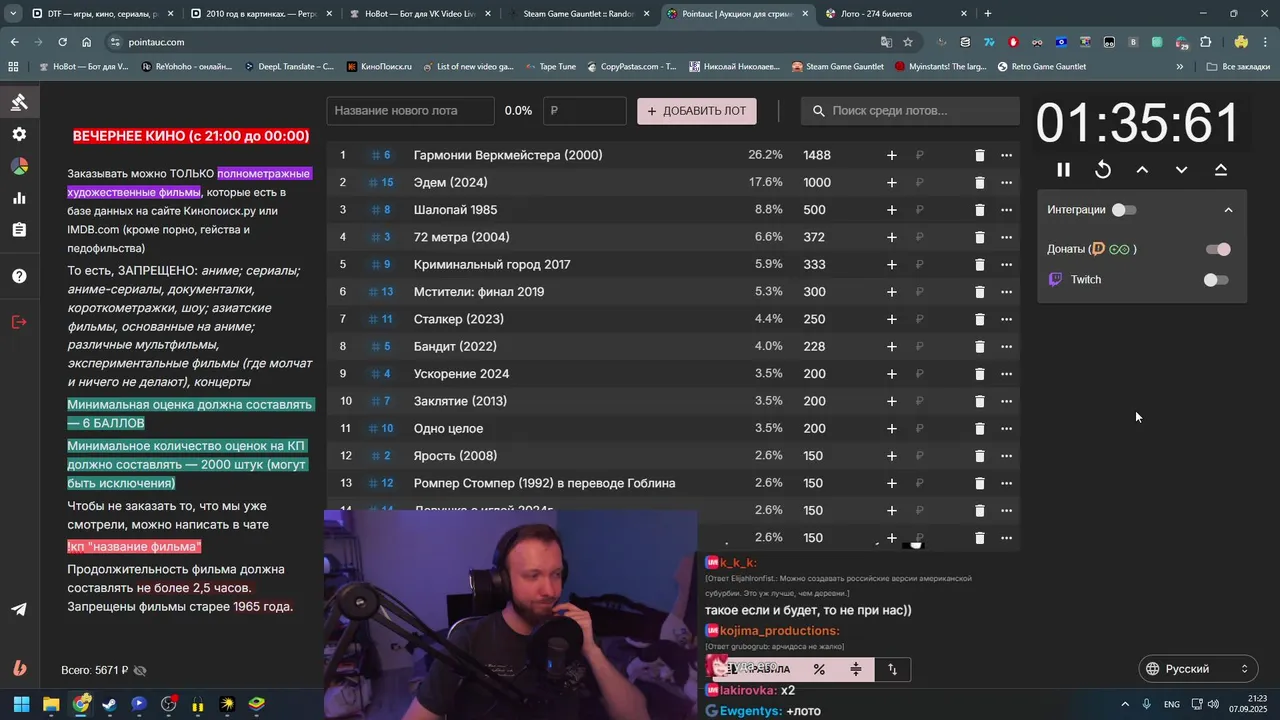Open the Retro Game Gauntlet bookmark
The width and height of the screenshot is (1280, 720).
(x=1040, y=67)
